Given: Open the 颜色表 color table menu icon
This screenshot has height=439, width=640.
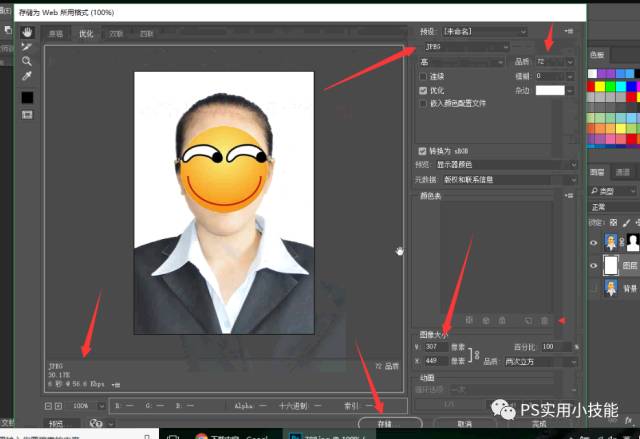Looking at the screenshot, I should click(x=569, y=196).
